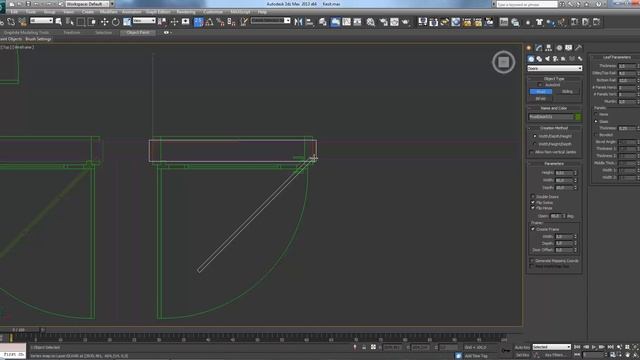This screenshot has width=640, height=360.
Task: Click the BiFold door type button
Action: pos(540,99)
